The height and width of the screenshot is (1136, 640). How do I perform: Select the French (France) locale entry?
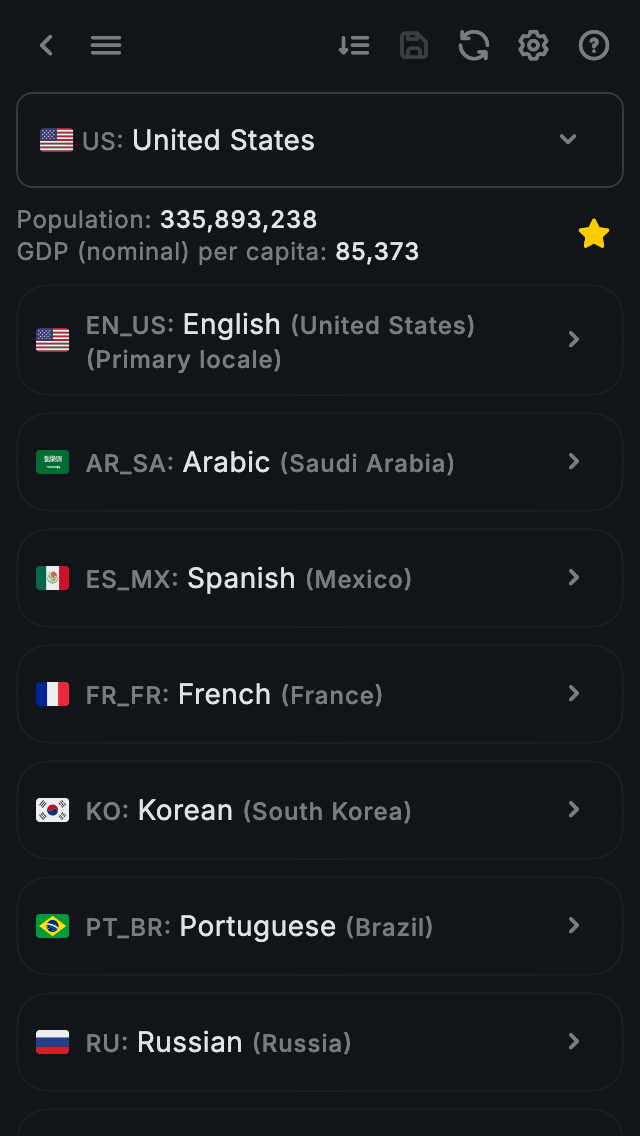click(320, 694)
